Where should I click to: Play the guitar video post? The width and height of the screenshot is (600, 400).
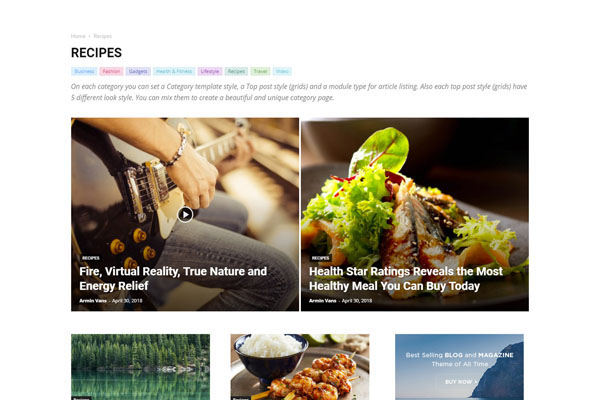coord(185,214)
